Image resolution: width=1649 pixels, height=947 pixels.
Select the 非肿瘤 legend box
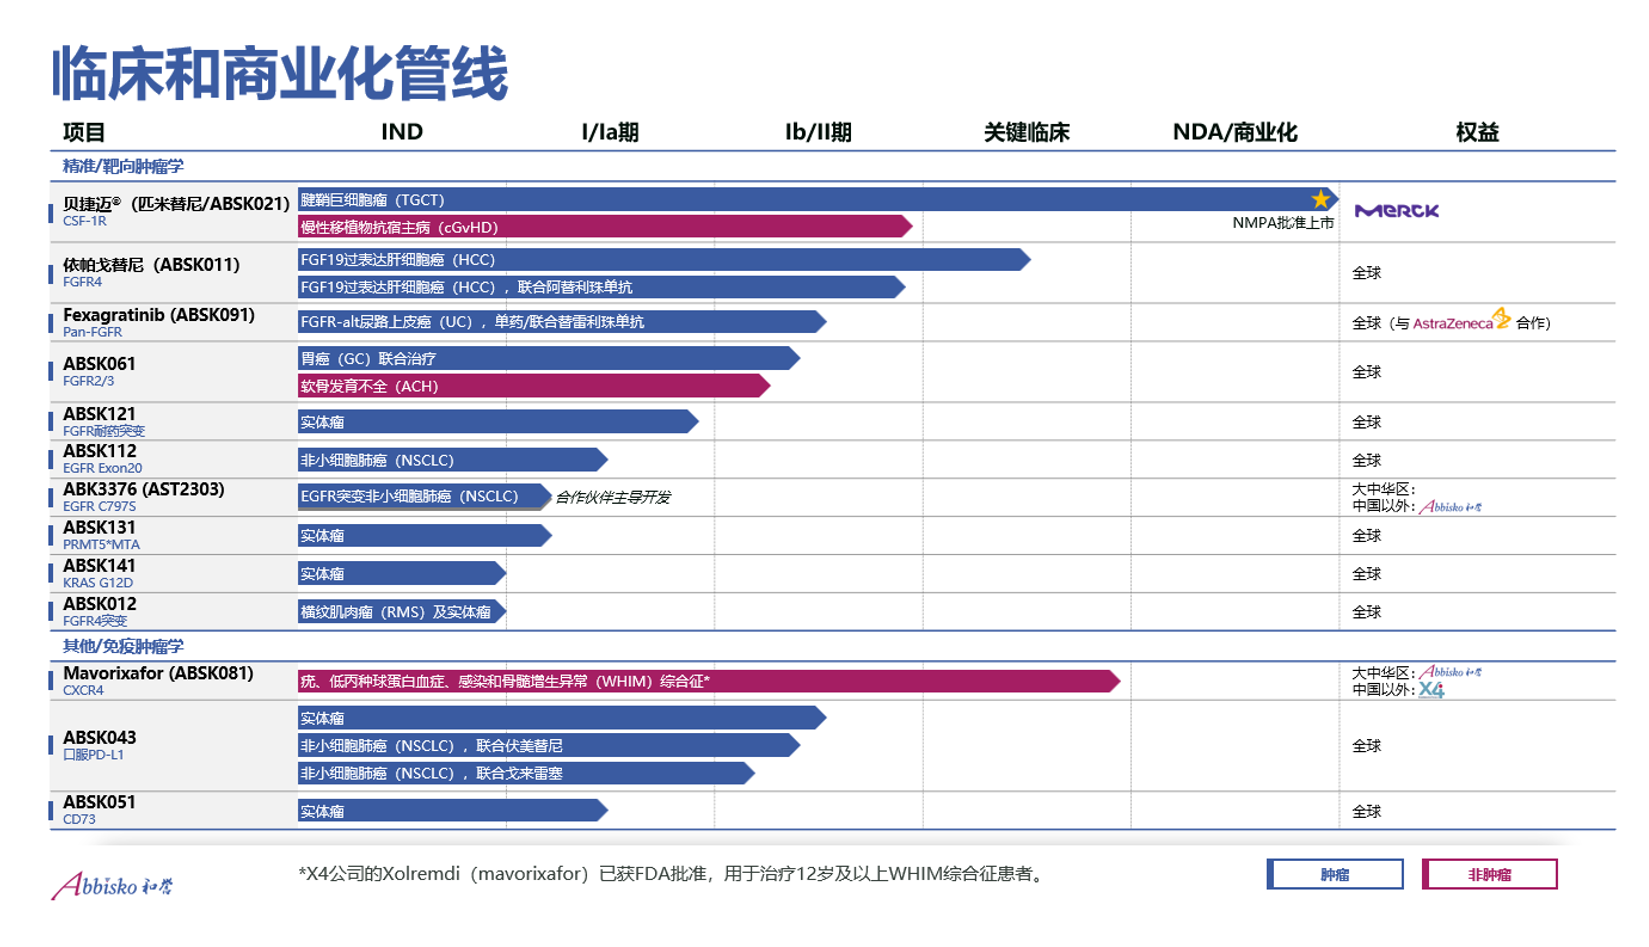1489,874
